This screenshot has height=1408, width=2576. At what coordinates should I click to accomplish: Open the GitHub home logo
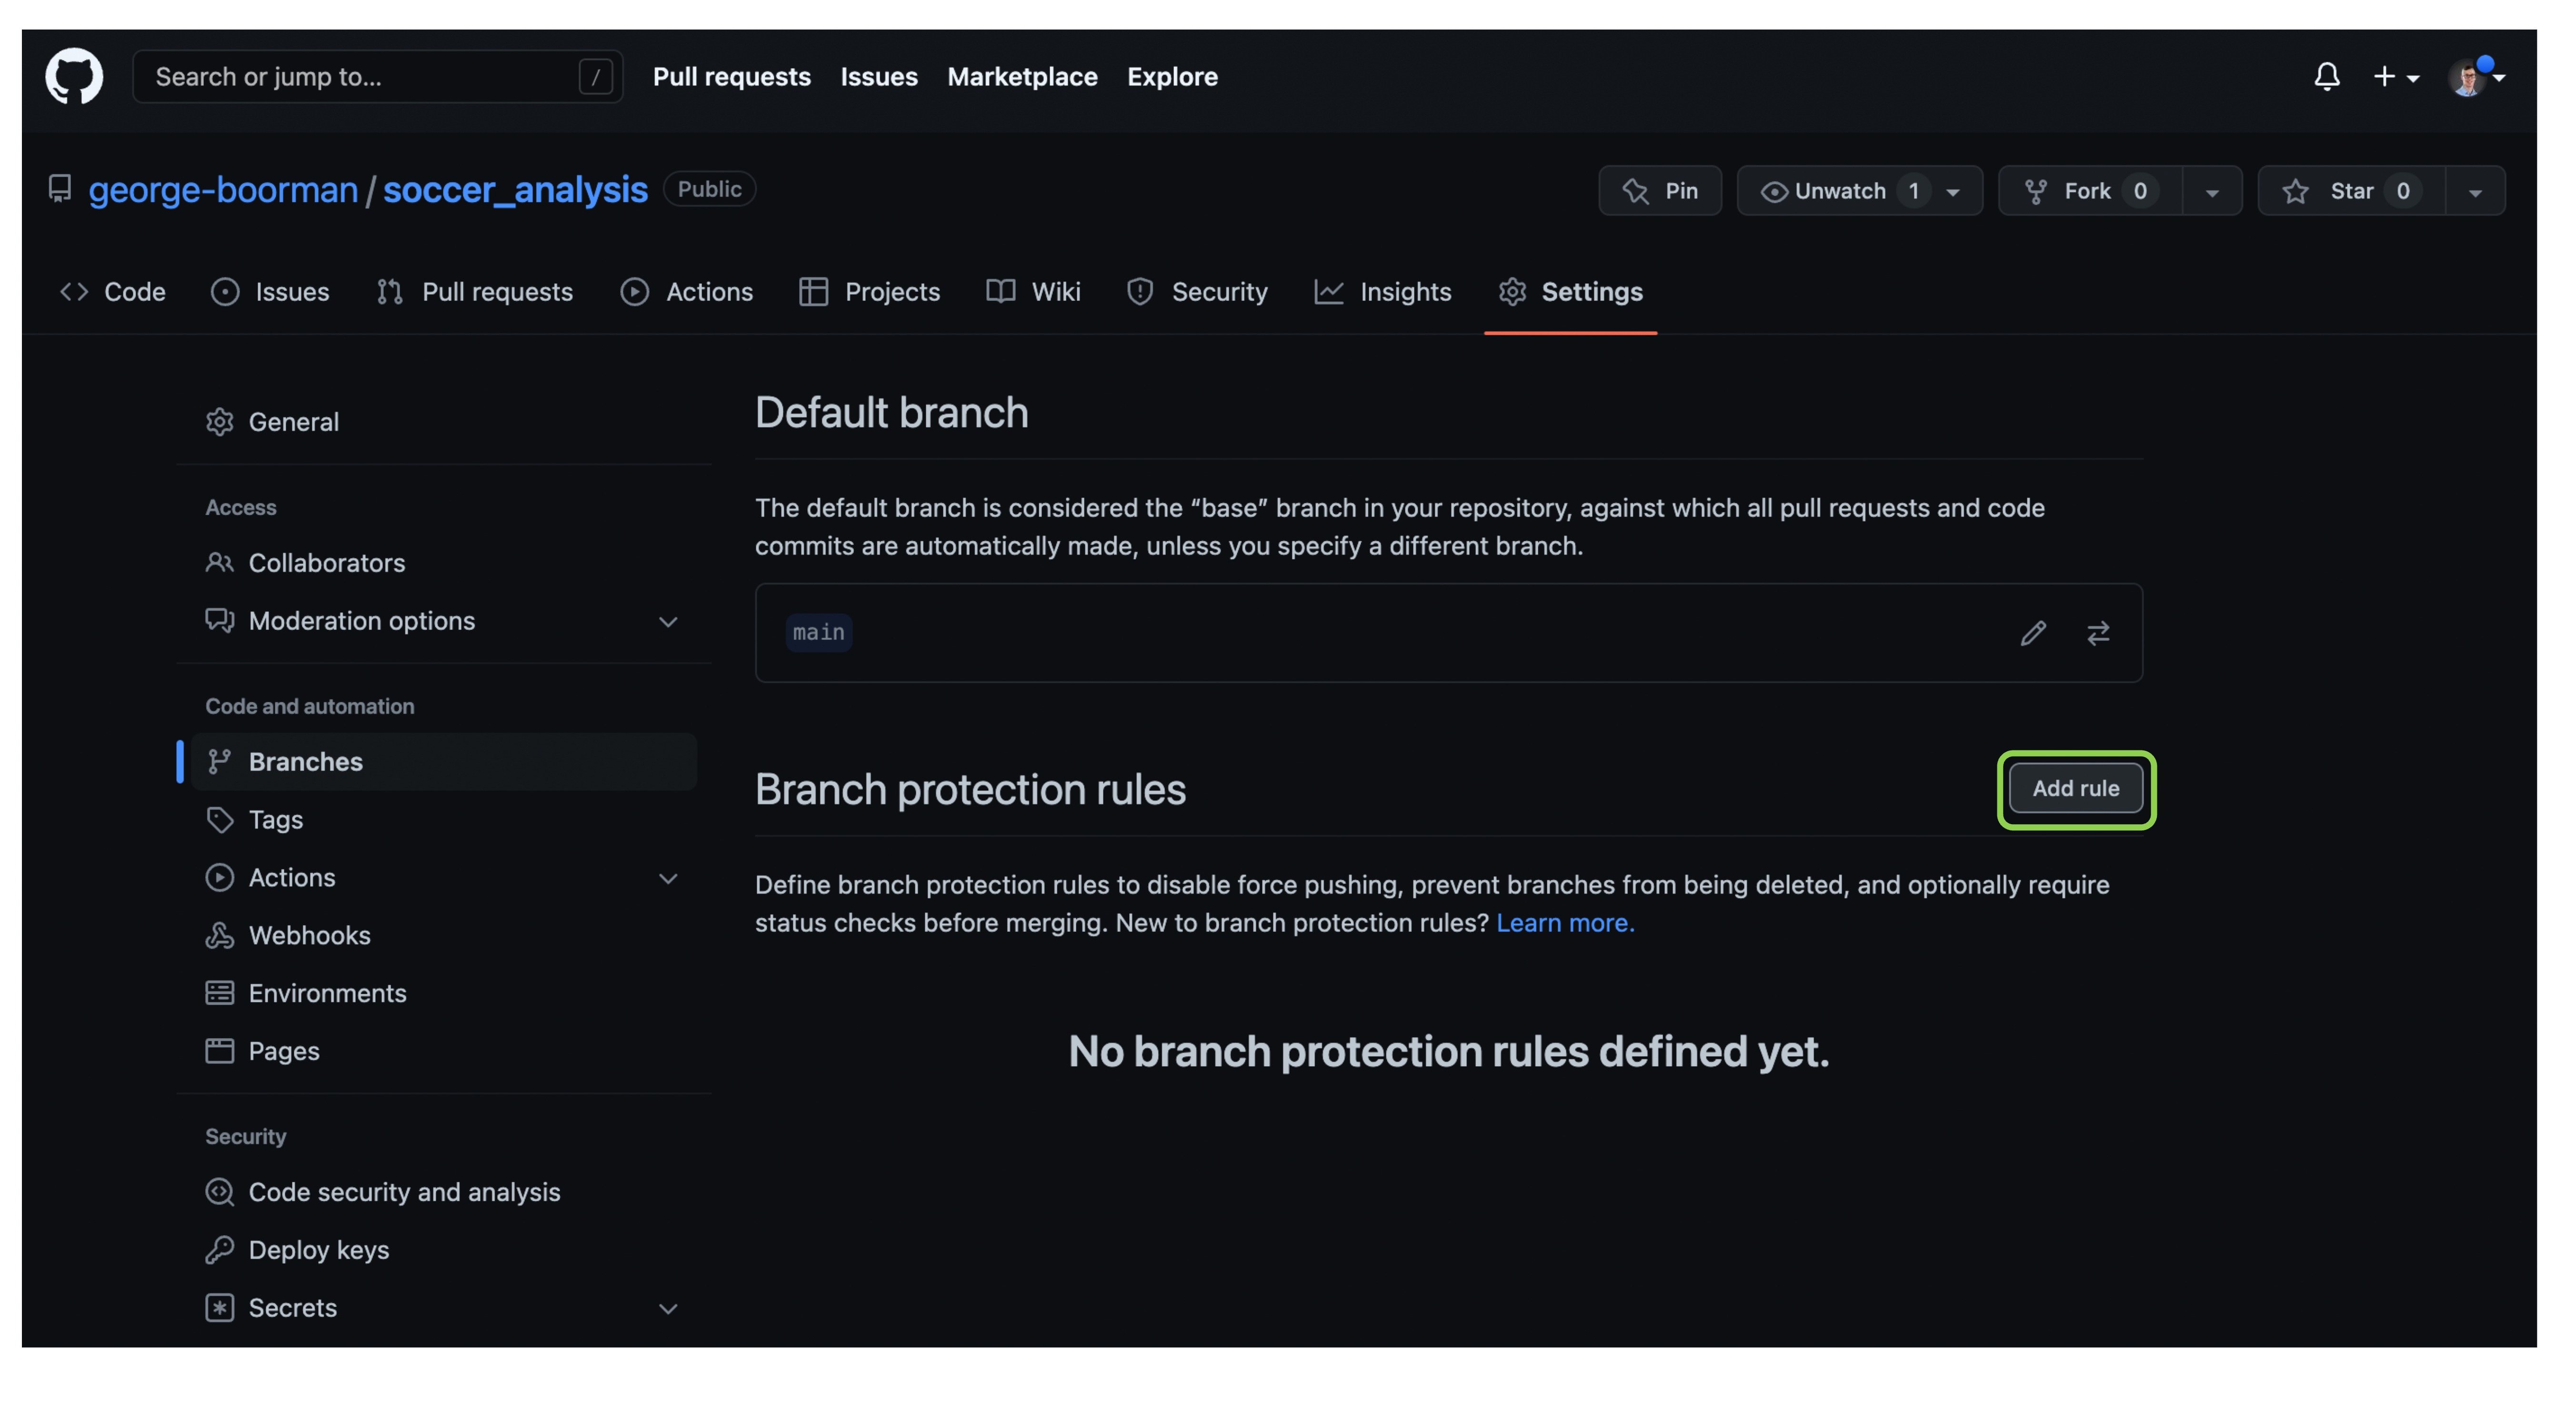(74, 76)
